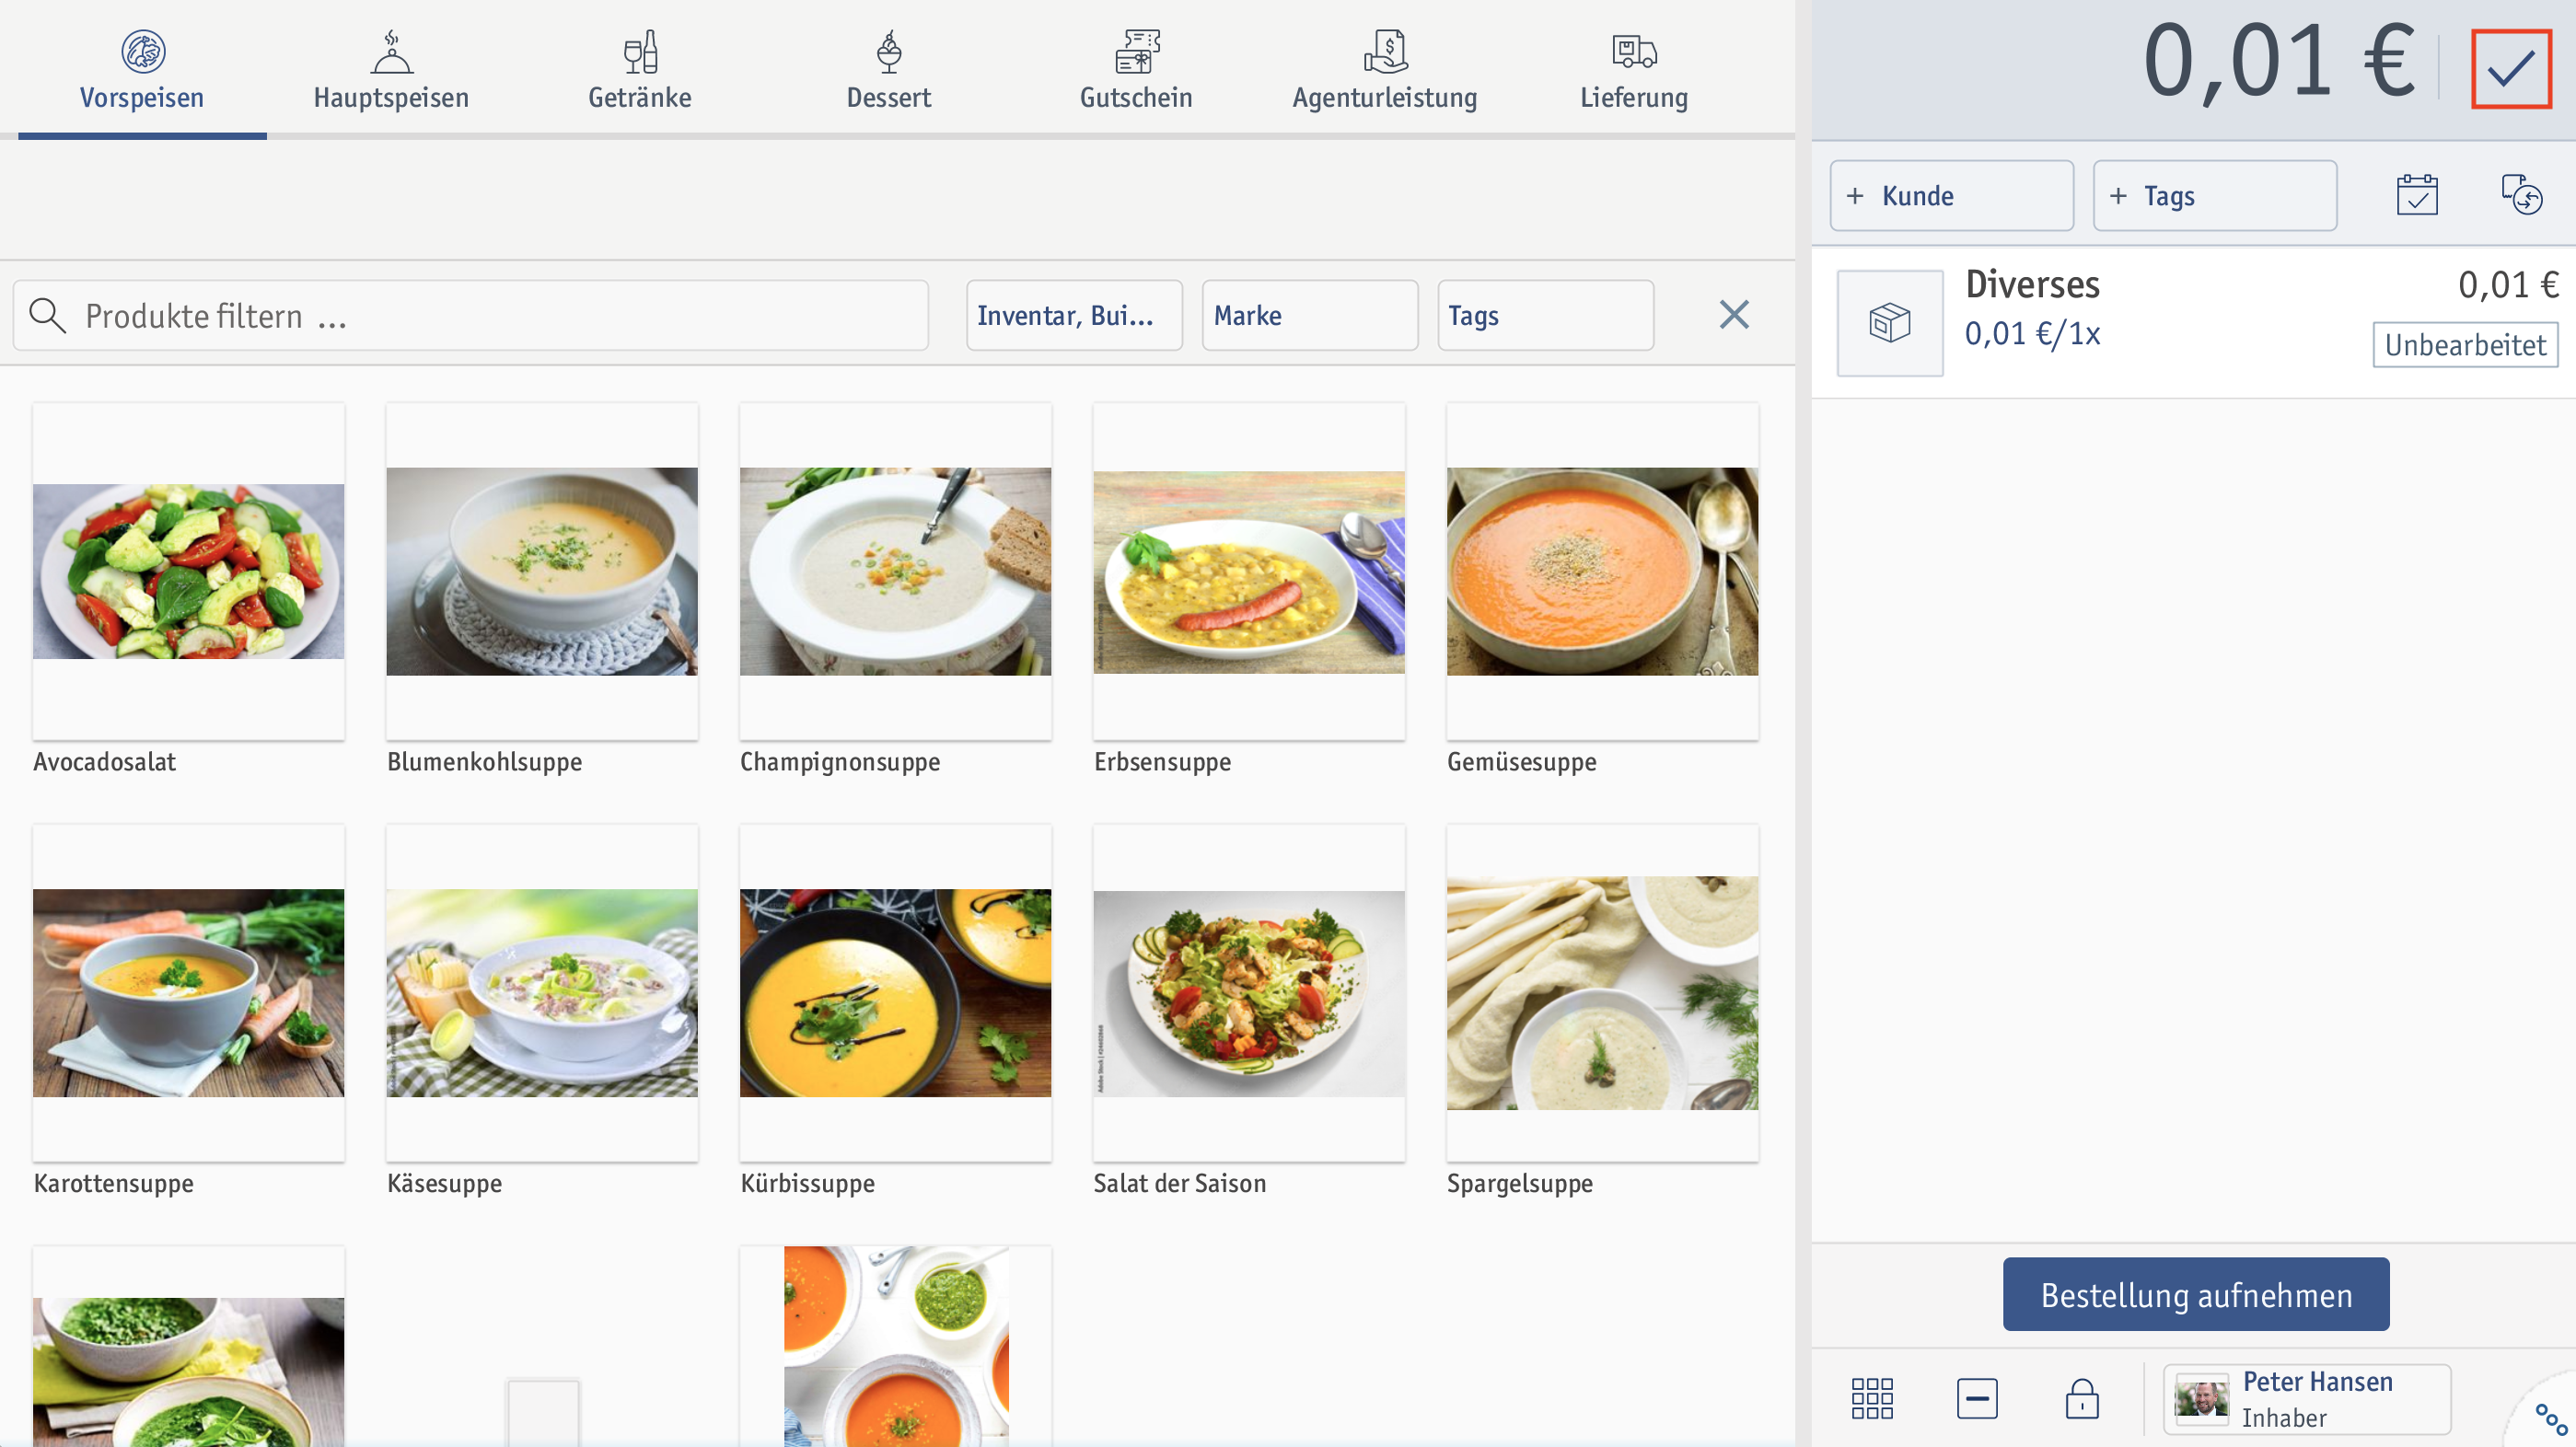Switch to the Hauptspeisen tab
2576x1447 pixels.
click(391, 70)
